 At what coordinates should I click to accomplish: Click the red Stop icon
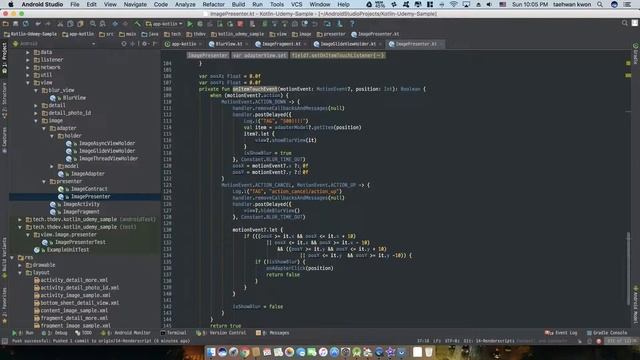point(240,24)
